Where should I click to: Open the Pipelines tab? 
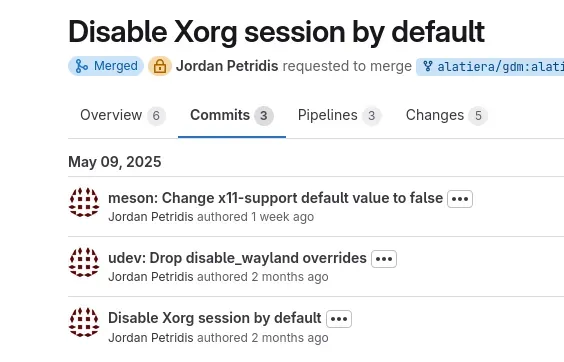click(339, 116)
